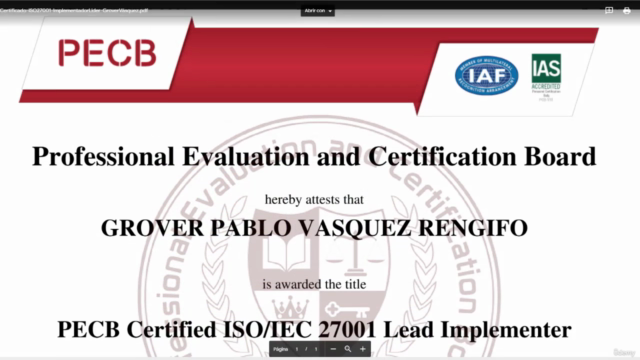Click the 'Página' label in page toolbar
This screenshot has height=360, width=640.
[281, 349]
